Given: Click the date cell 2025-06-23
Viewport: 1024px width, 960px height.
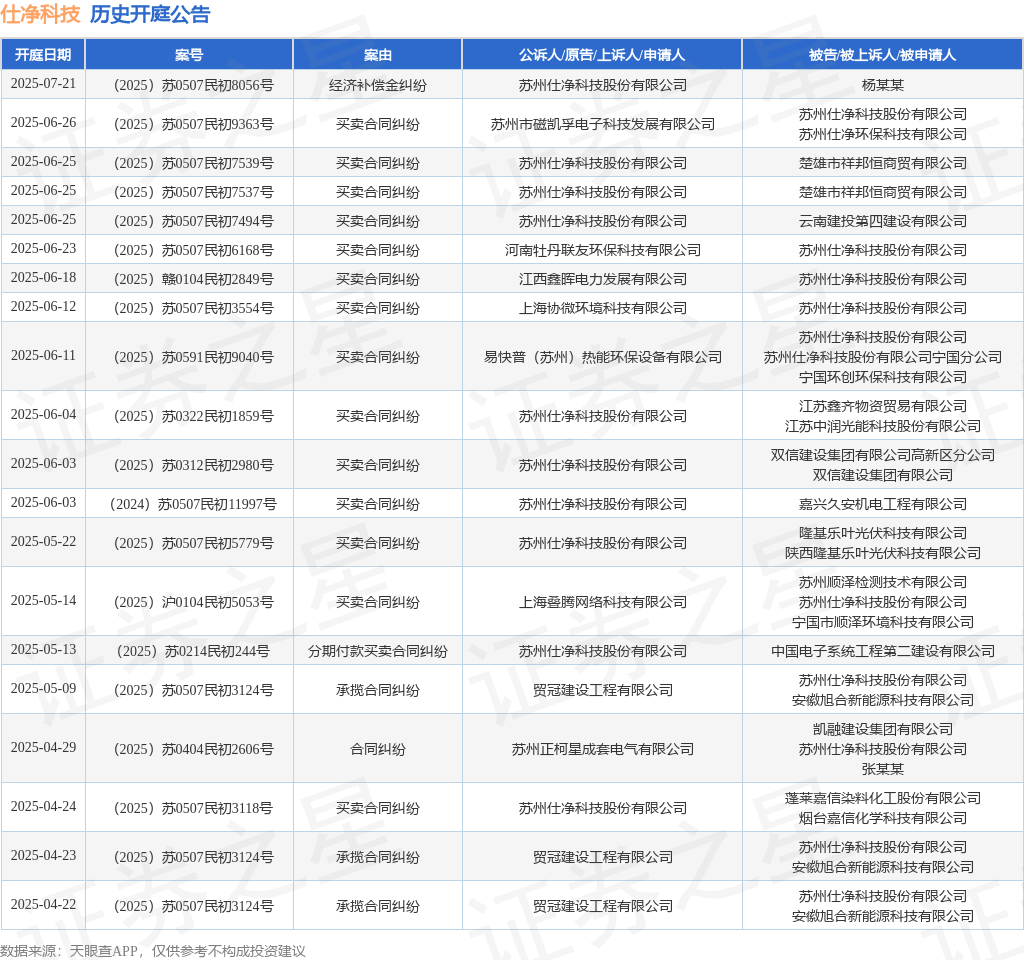Looking at the screenshot, I should tap(43, 249).
